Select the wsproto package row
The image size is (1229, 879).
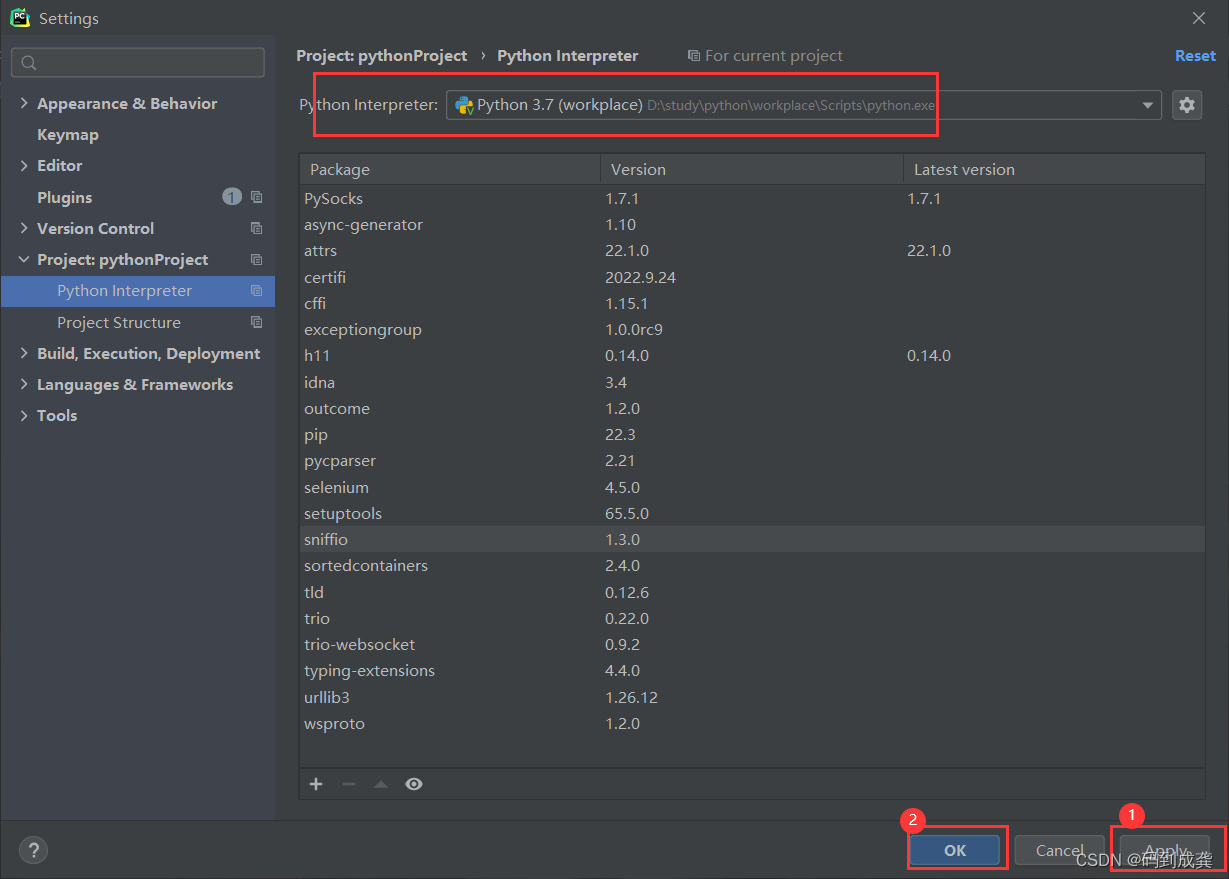tap(752, 723)
